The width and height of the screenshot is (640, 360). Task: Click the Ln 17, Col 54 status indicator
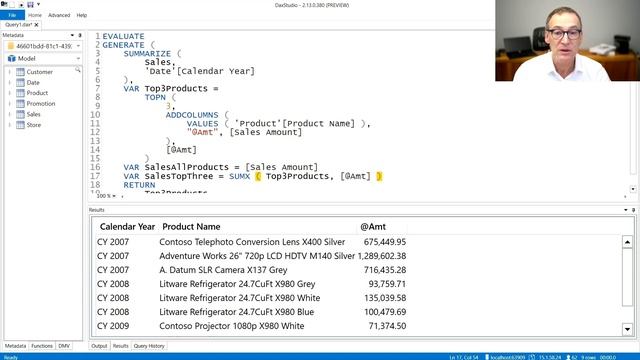[464, 357]
